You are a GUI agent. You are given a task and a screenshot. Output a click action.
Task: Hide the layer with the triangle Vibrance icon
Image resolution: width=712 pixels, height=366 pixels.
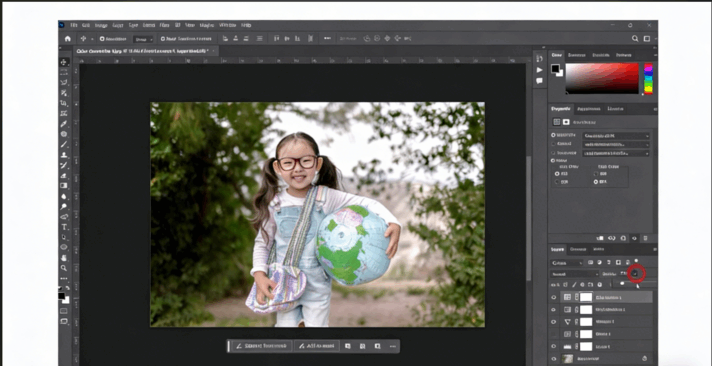click(554, 321)
